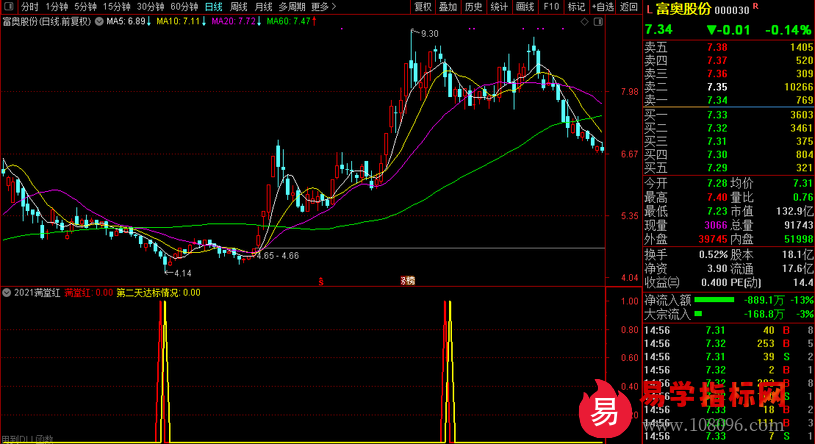Click the 买一 7.33 bid row
Viewport: 815px width, 444px height.
coord(729,115)
